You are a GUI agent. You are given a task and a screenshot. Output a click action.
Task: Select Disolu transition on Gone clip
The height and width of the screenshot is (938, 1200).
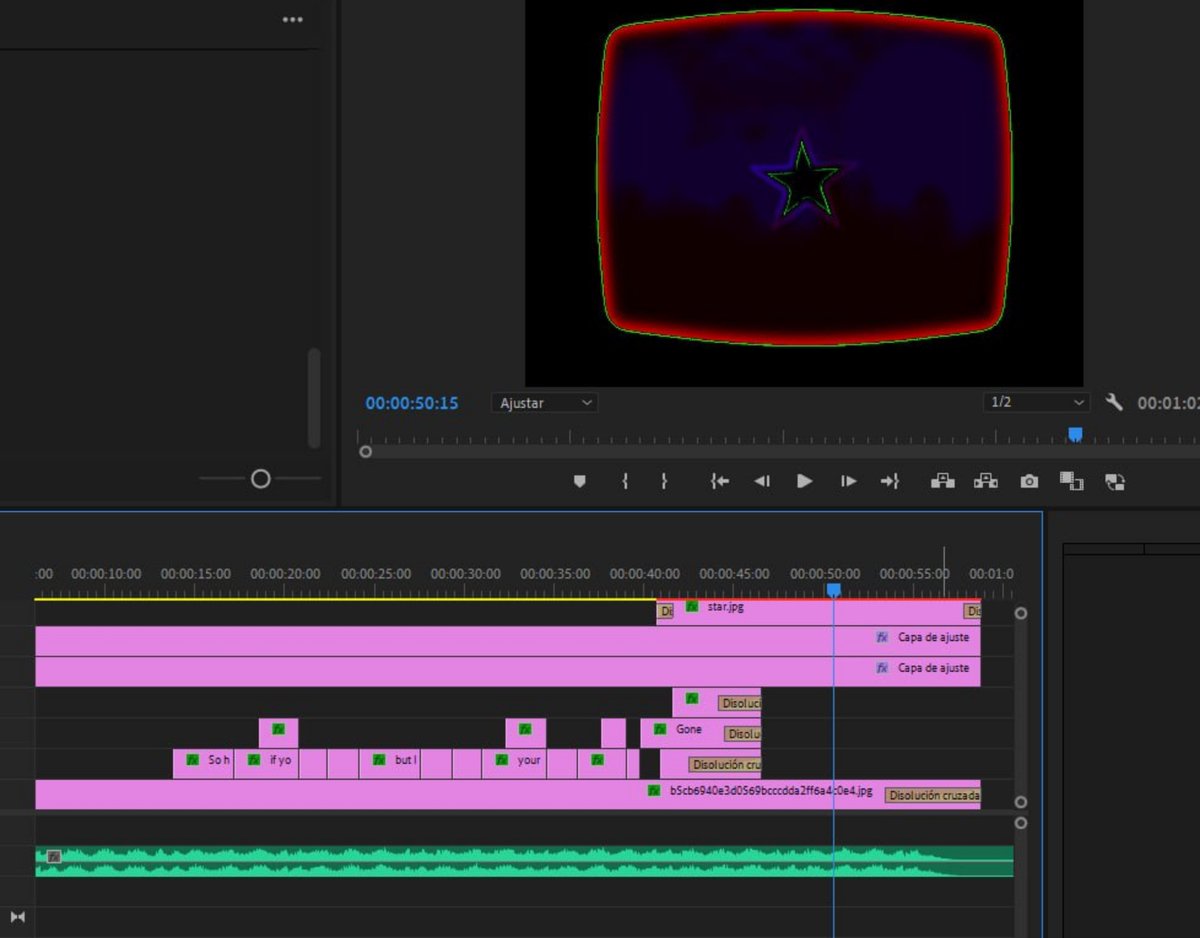743,734
